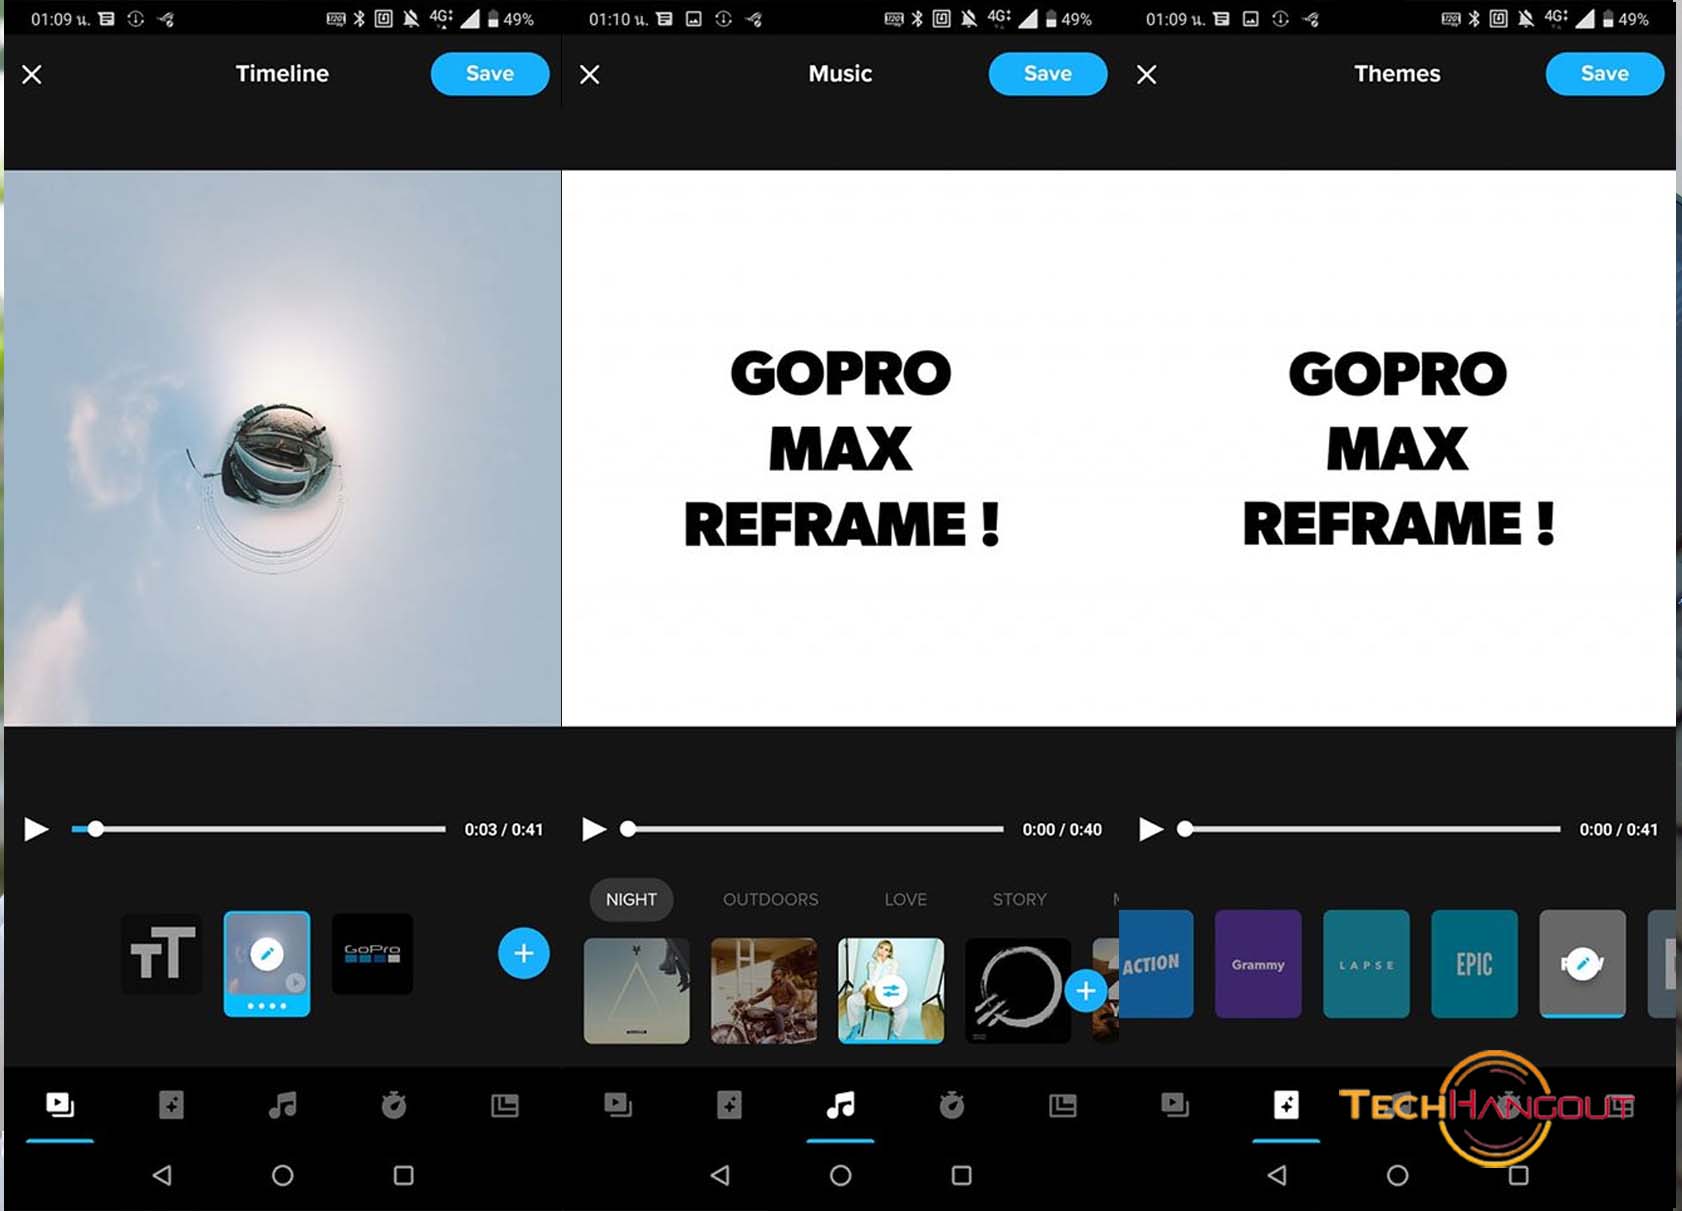Viewport: 1682px width, 1211px height.
Task: Tap Android home button below Music screen
Action: 841,1175
